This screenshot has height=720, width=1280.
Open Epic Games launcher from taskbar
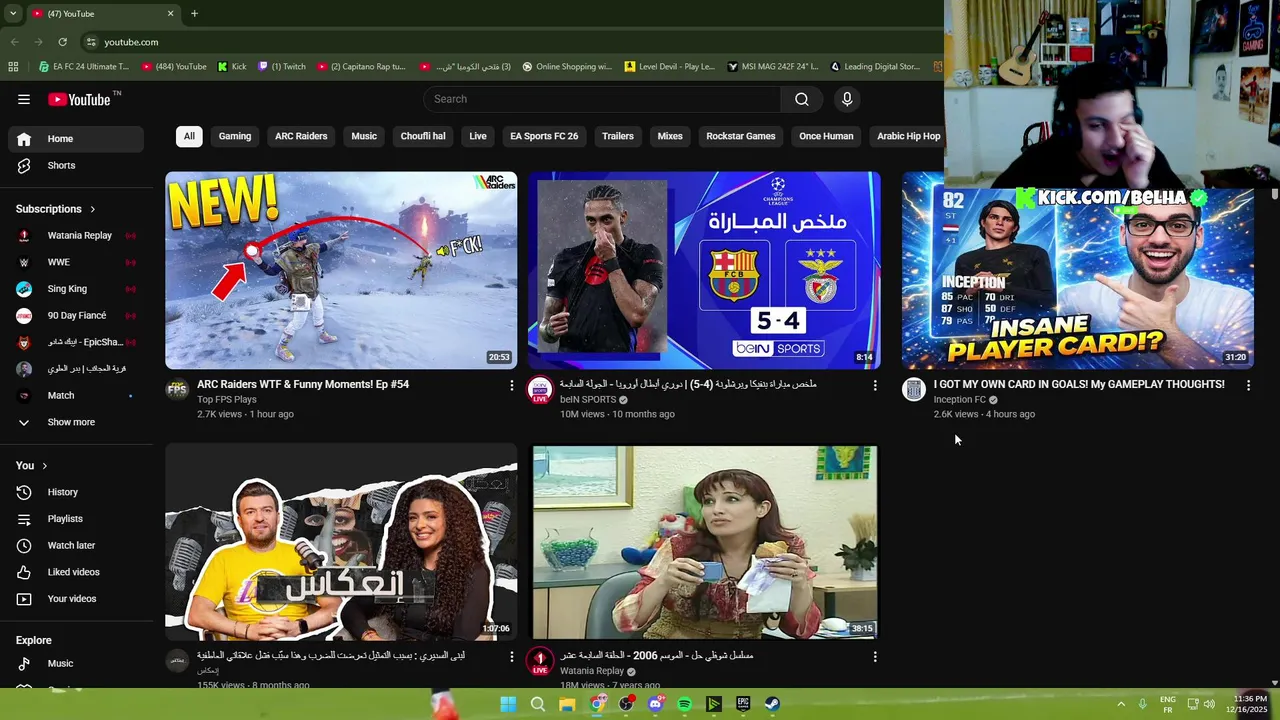pos(743,704)
